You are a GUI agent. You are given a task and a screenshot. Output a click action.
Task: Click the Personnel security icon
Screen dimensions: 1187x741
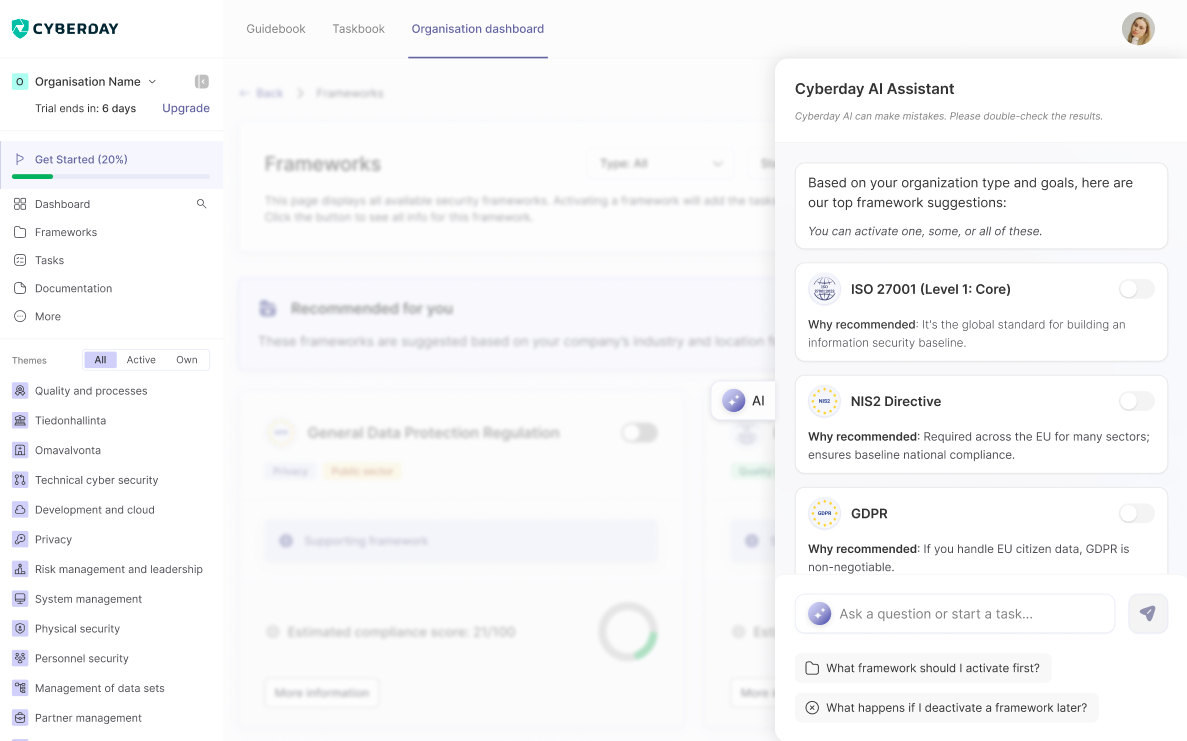tap(20, 658)
